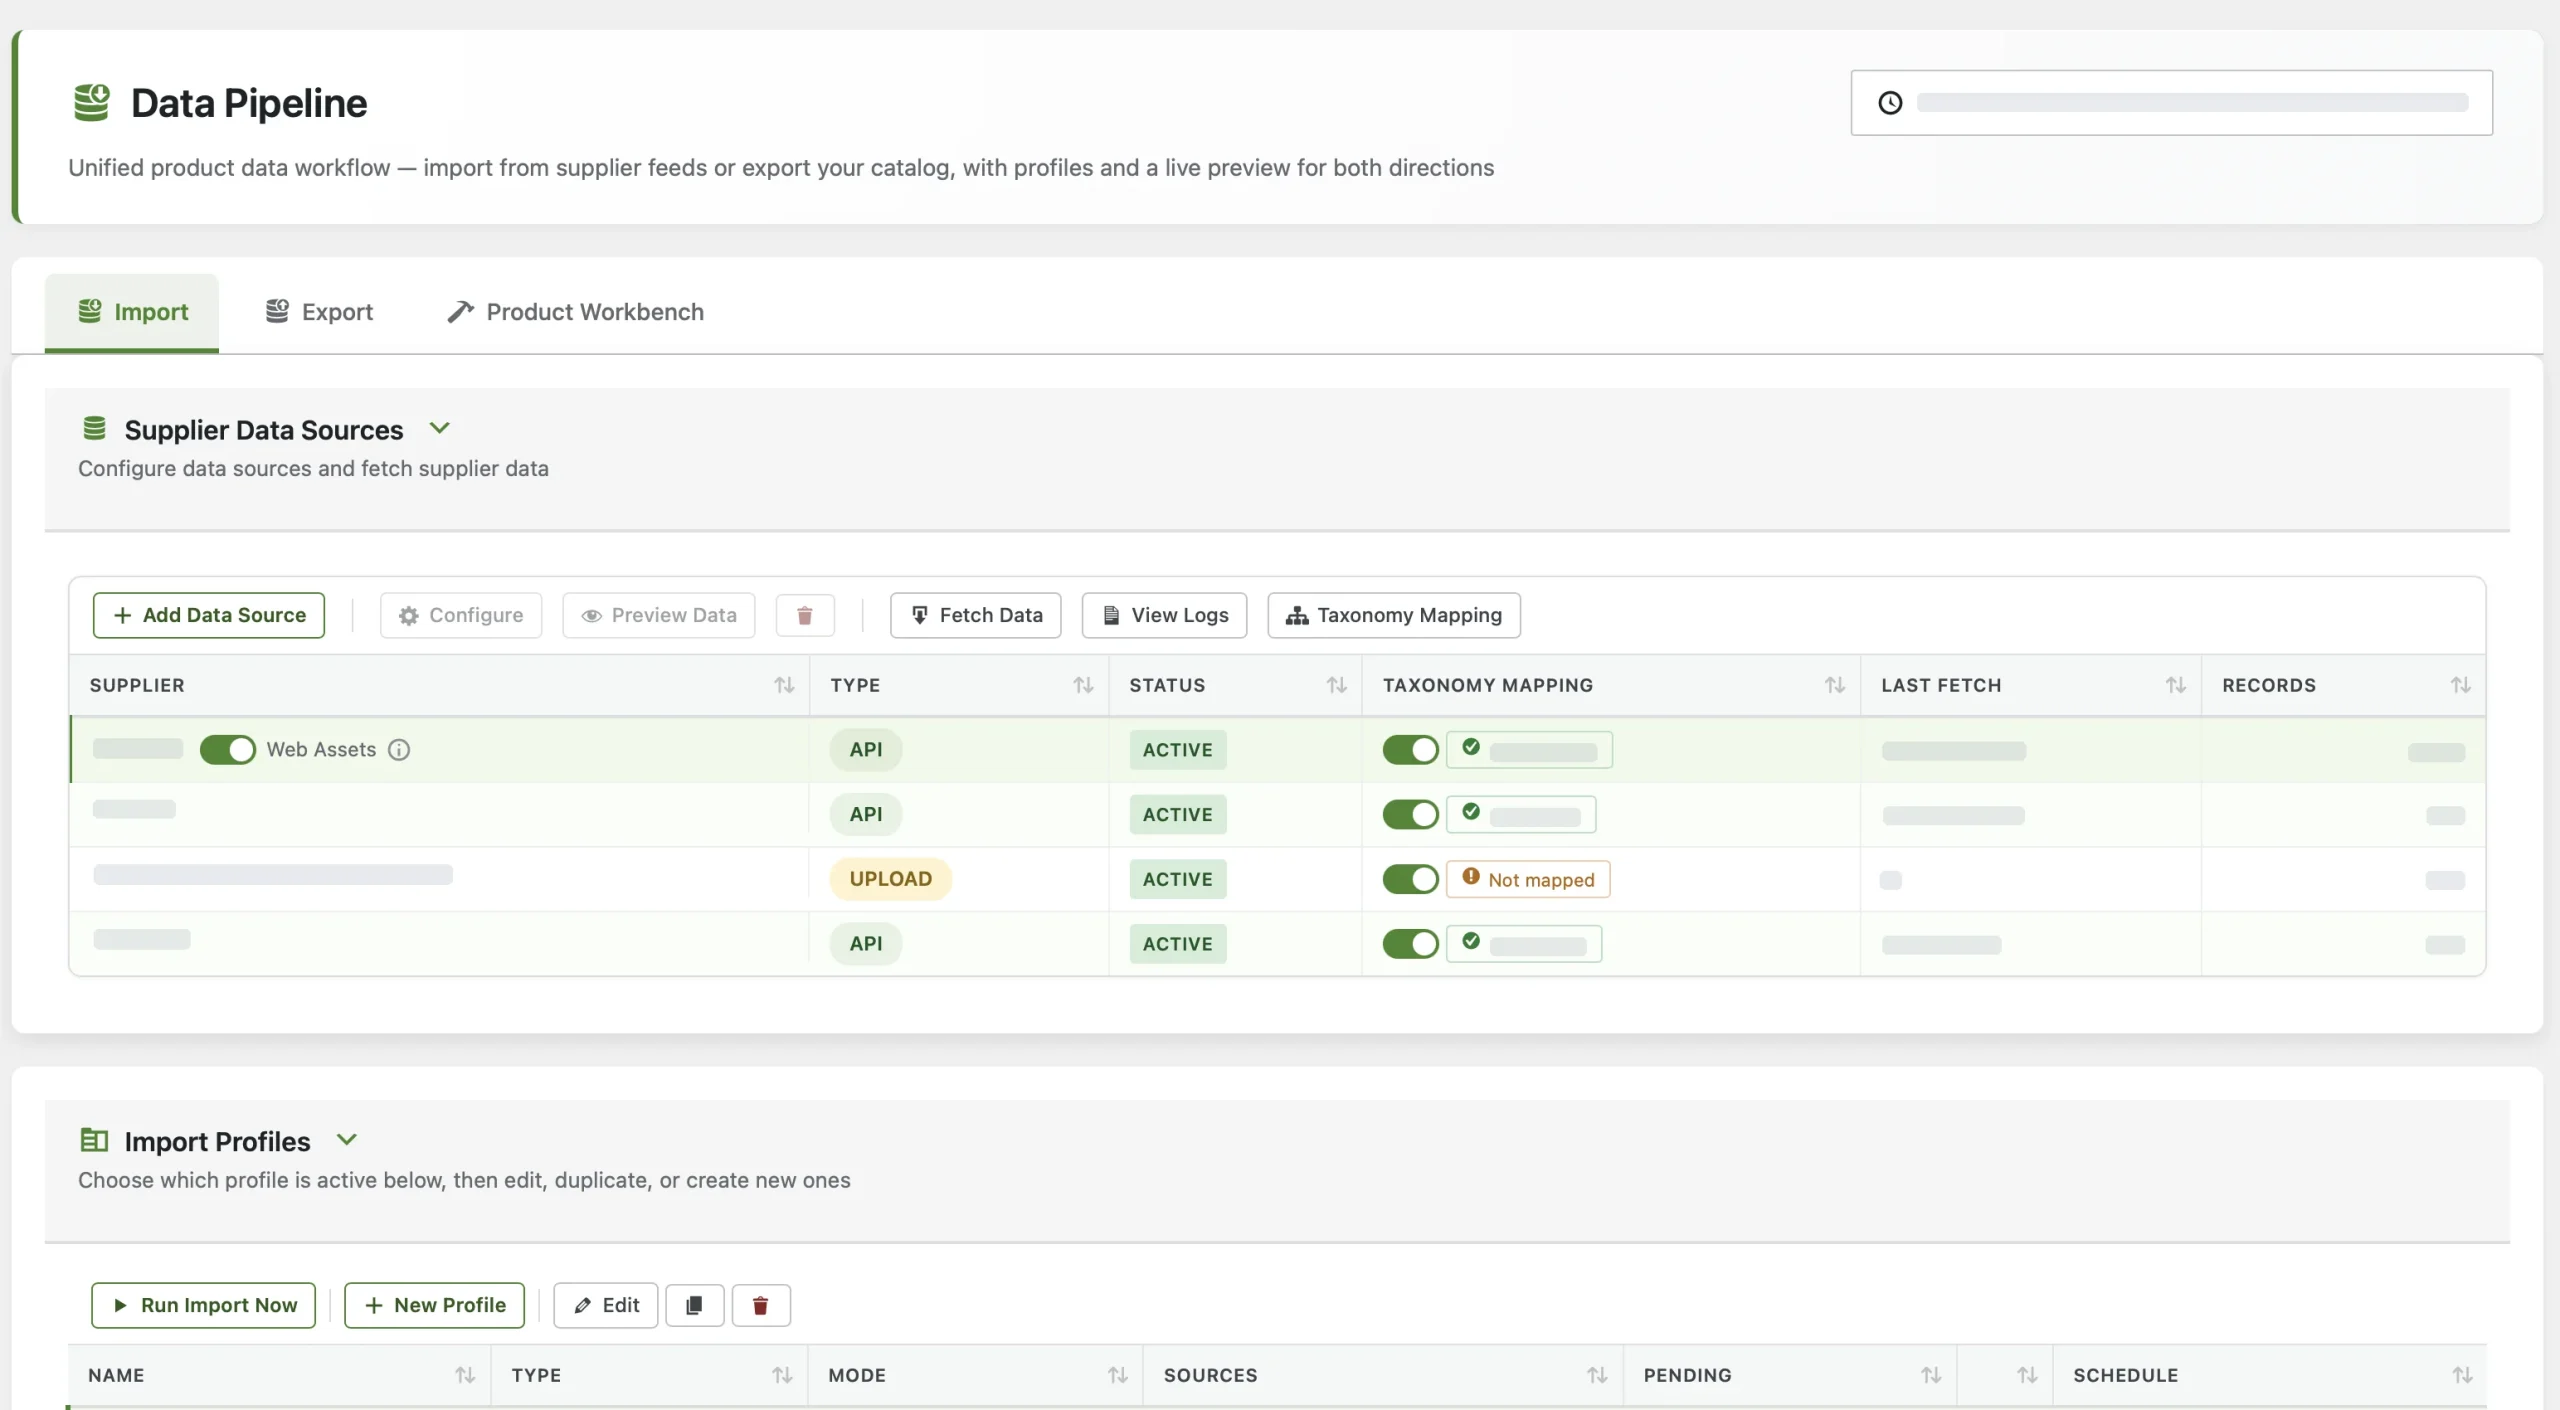Click the header schedule field
This screenshot has width=2560, height=1410.
pyautogui.click(x=2172, y=103)
